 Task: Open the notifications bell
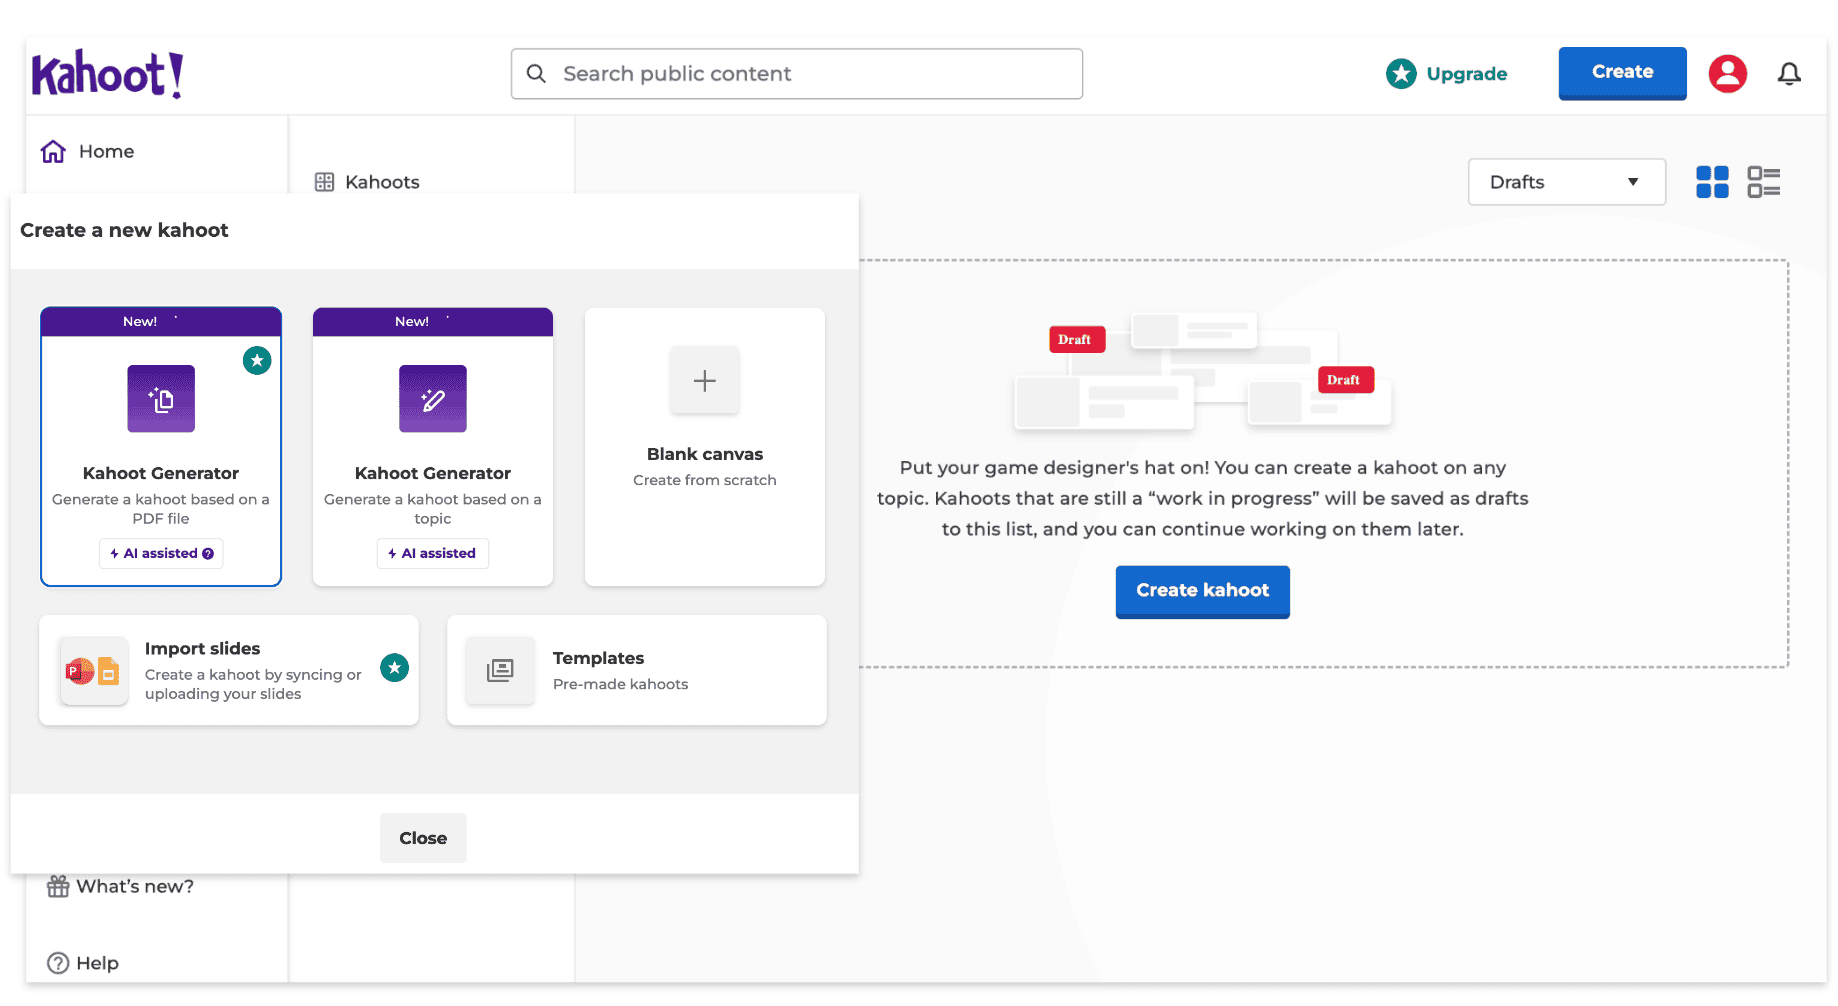point(1789,74)
